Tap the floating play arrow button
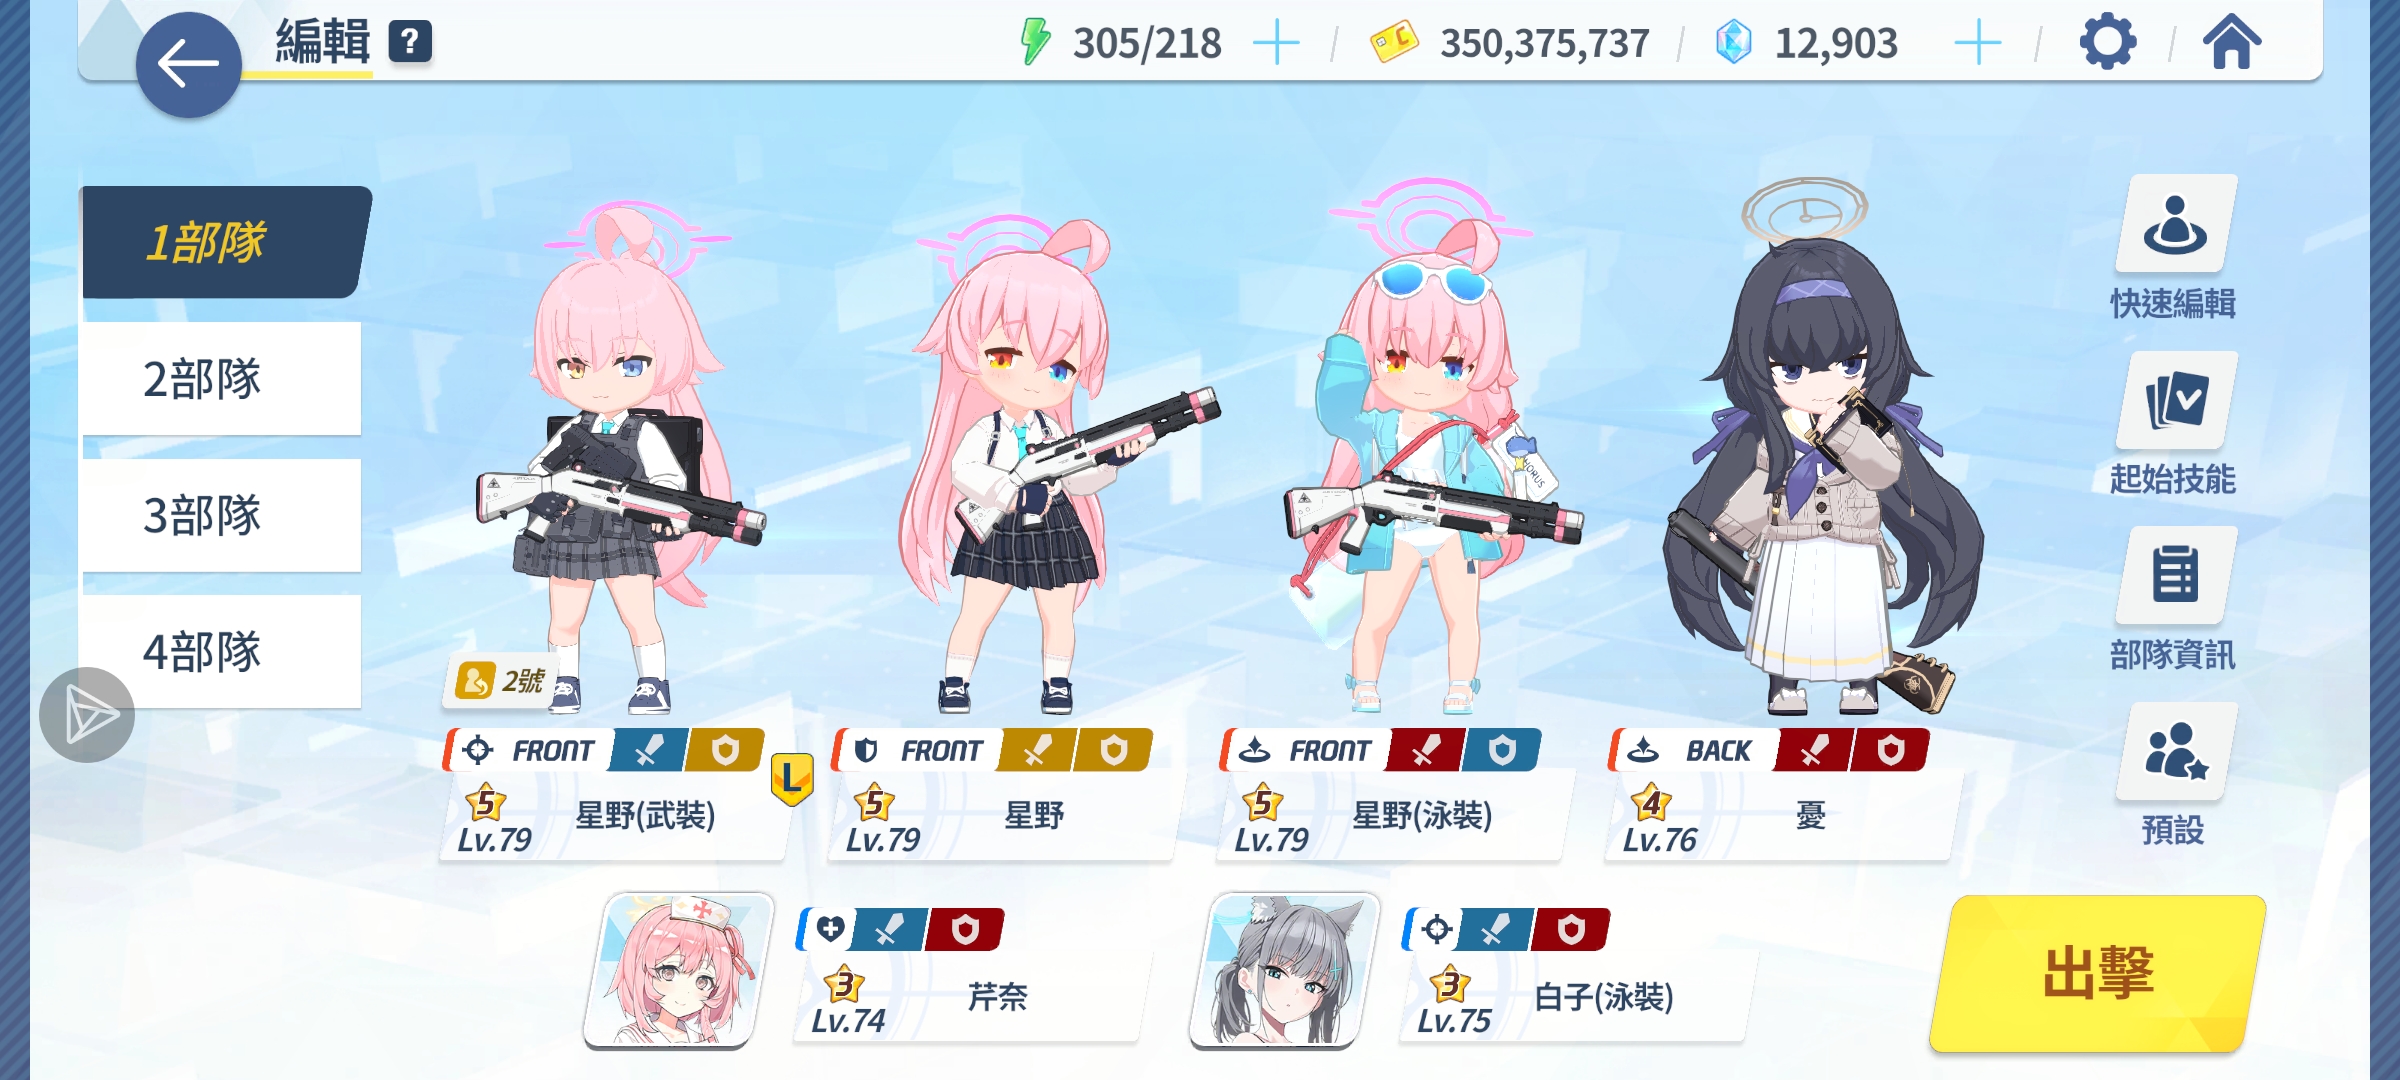The image size is (2400, 1080). point(87,715)
